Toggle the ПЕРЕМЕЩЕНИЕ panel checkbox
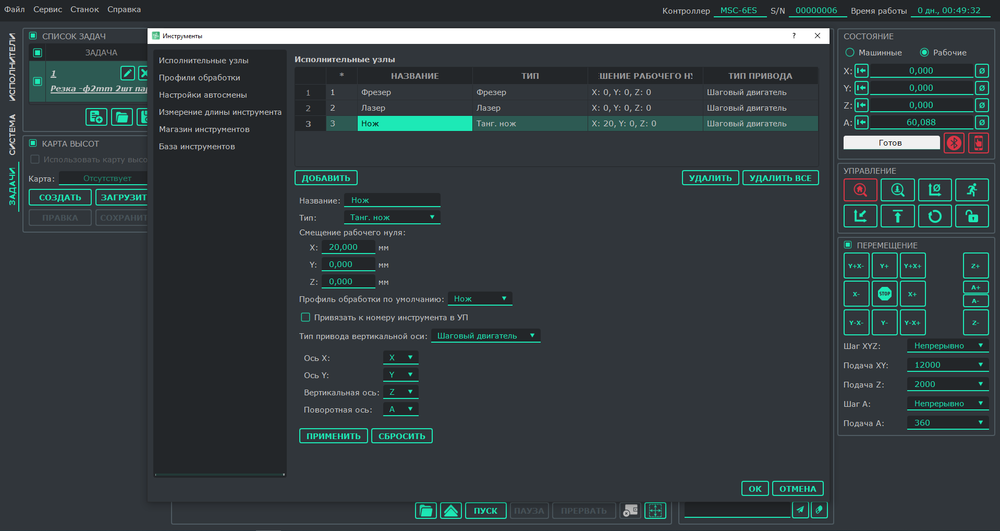 point(848,245)
